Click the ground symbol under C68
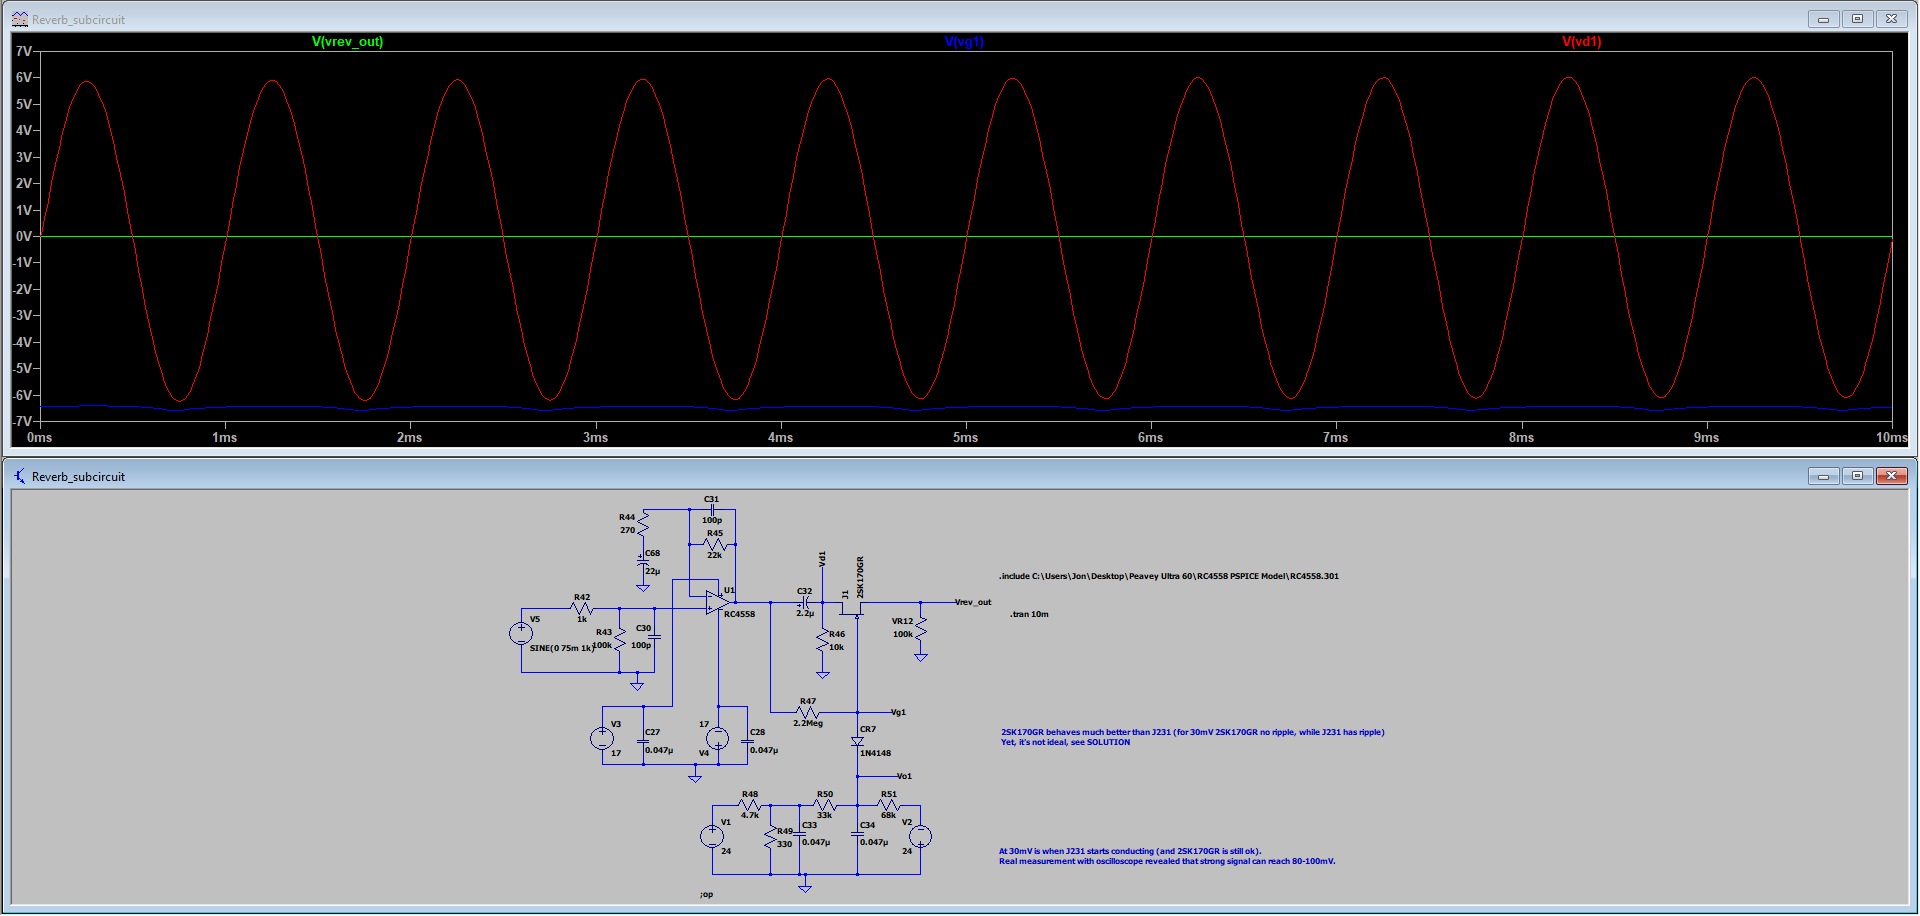 643,587
